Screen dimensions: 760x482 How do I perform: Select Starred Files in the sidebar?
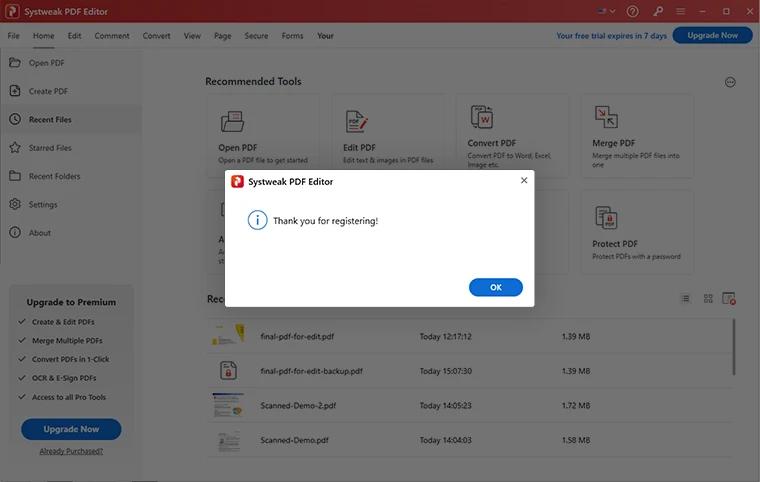tap(71, 147)
